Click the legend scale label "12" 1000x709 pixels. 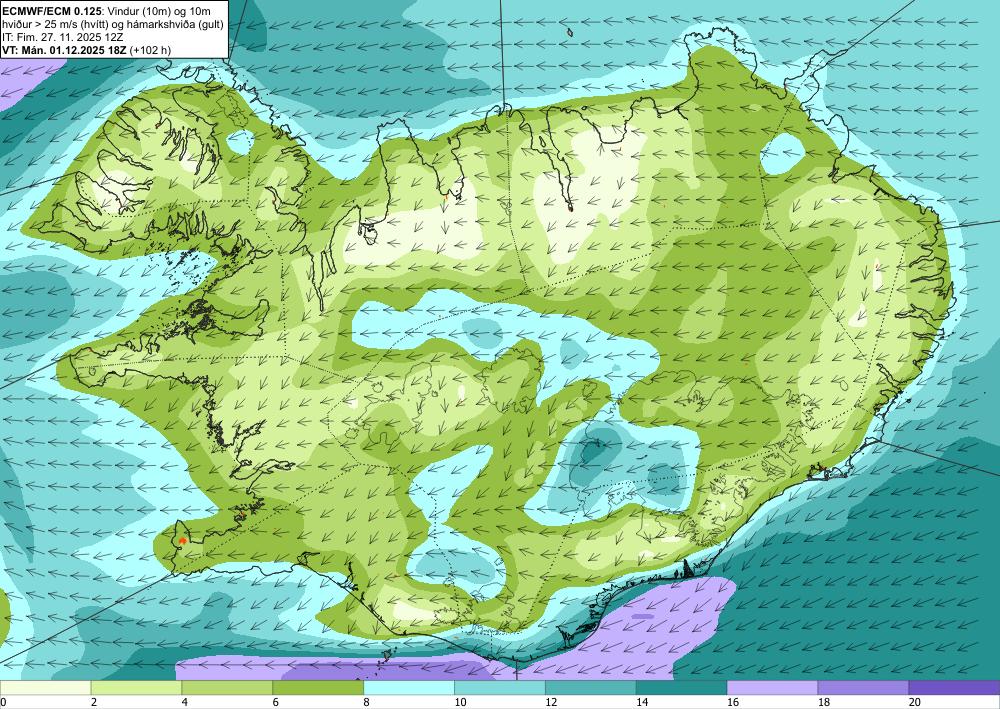(551, 702)
